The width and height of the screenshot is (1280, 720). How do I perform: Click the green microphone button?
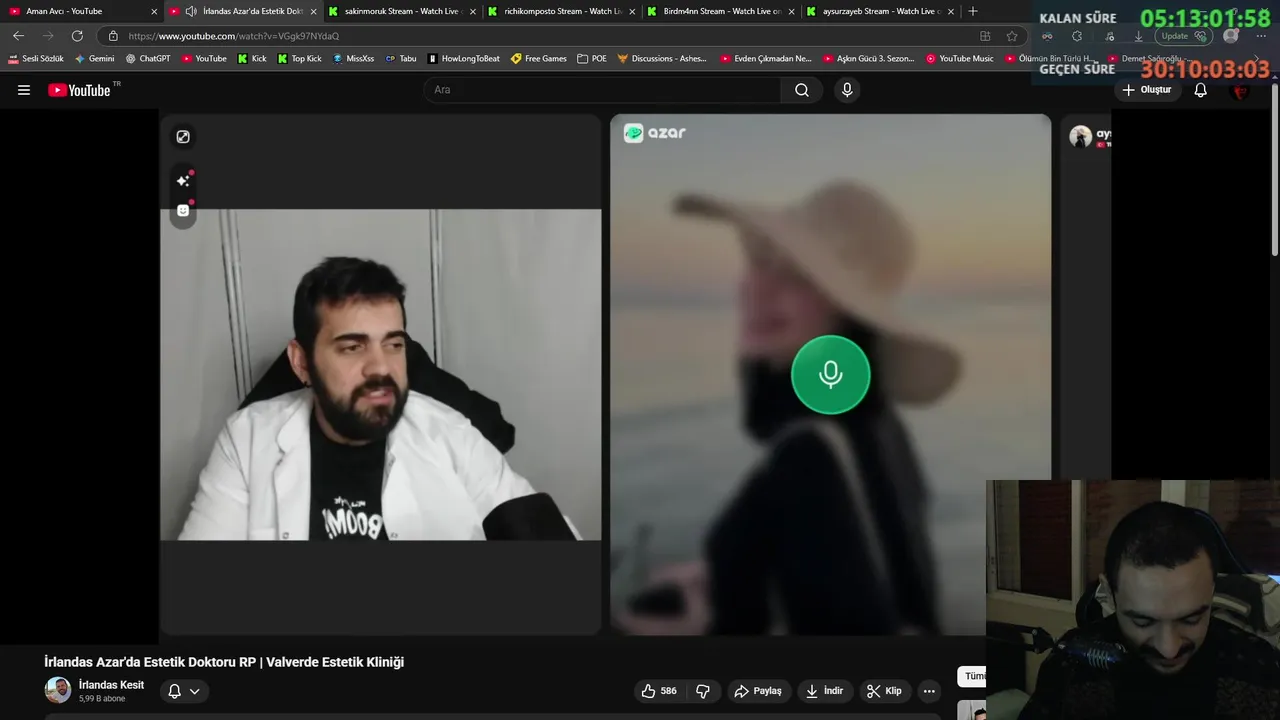pos(830,375)
